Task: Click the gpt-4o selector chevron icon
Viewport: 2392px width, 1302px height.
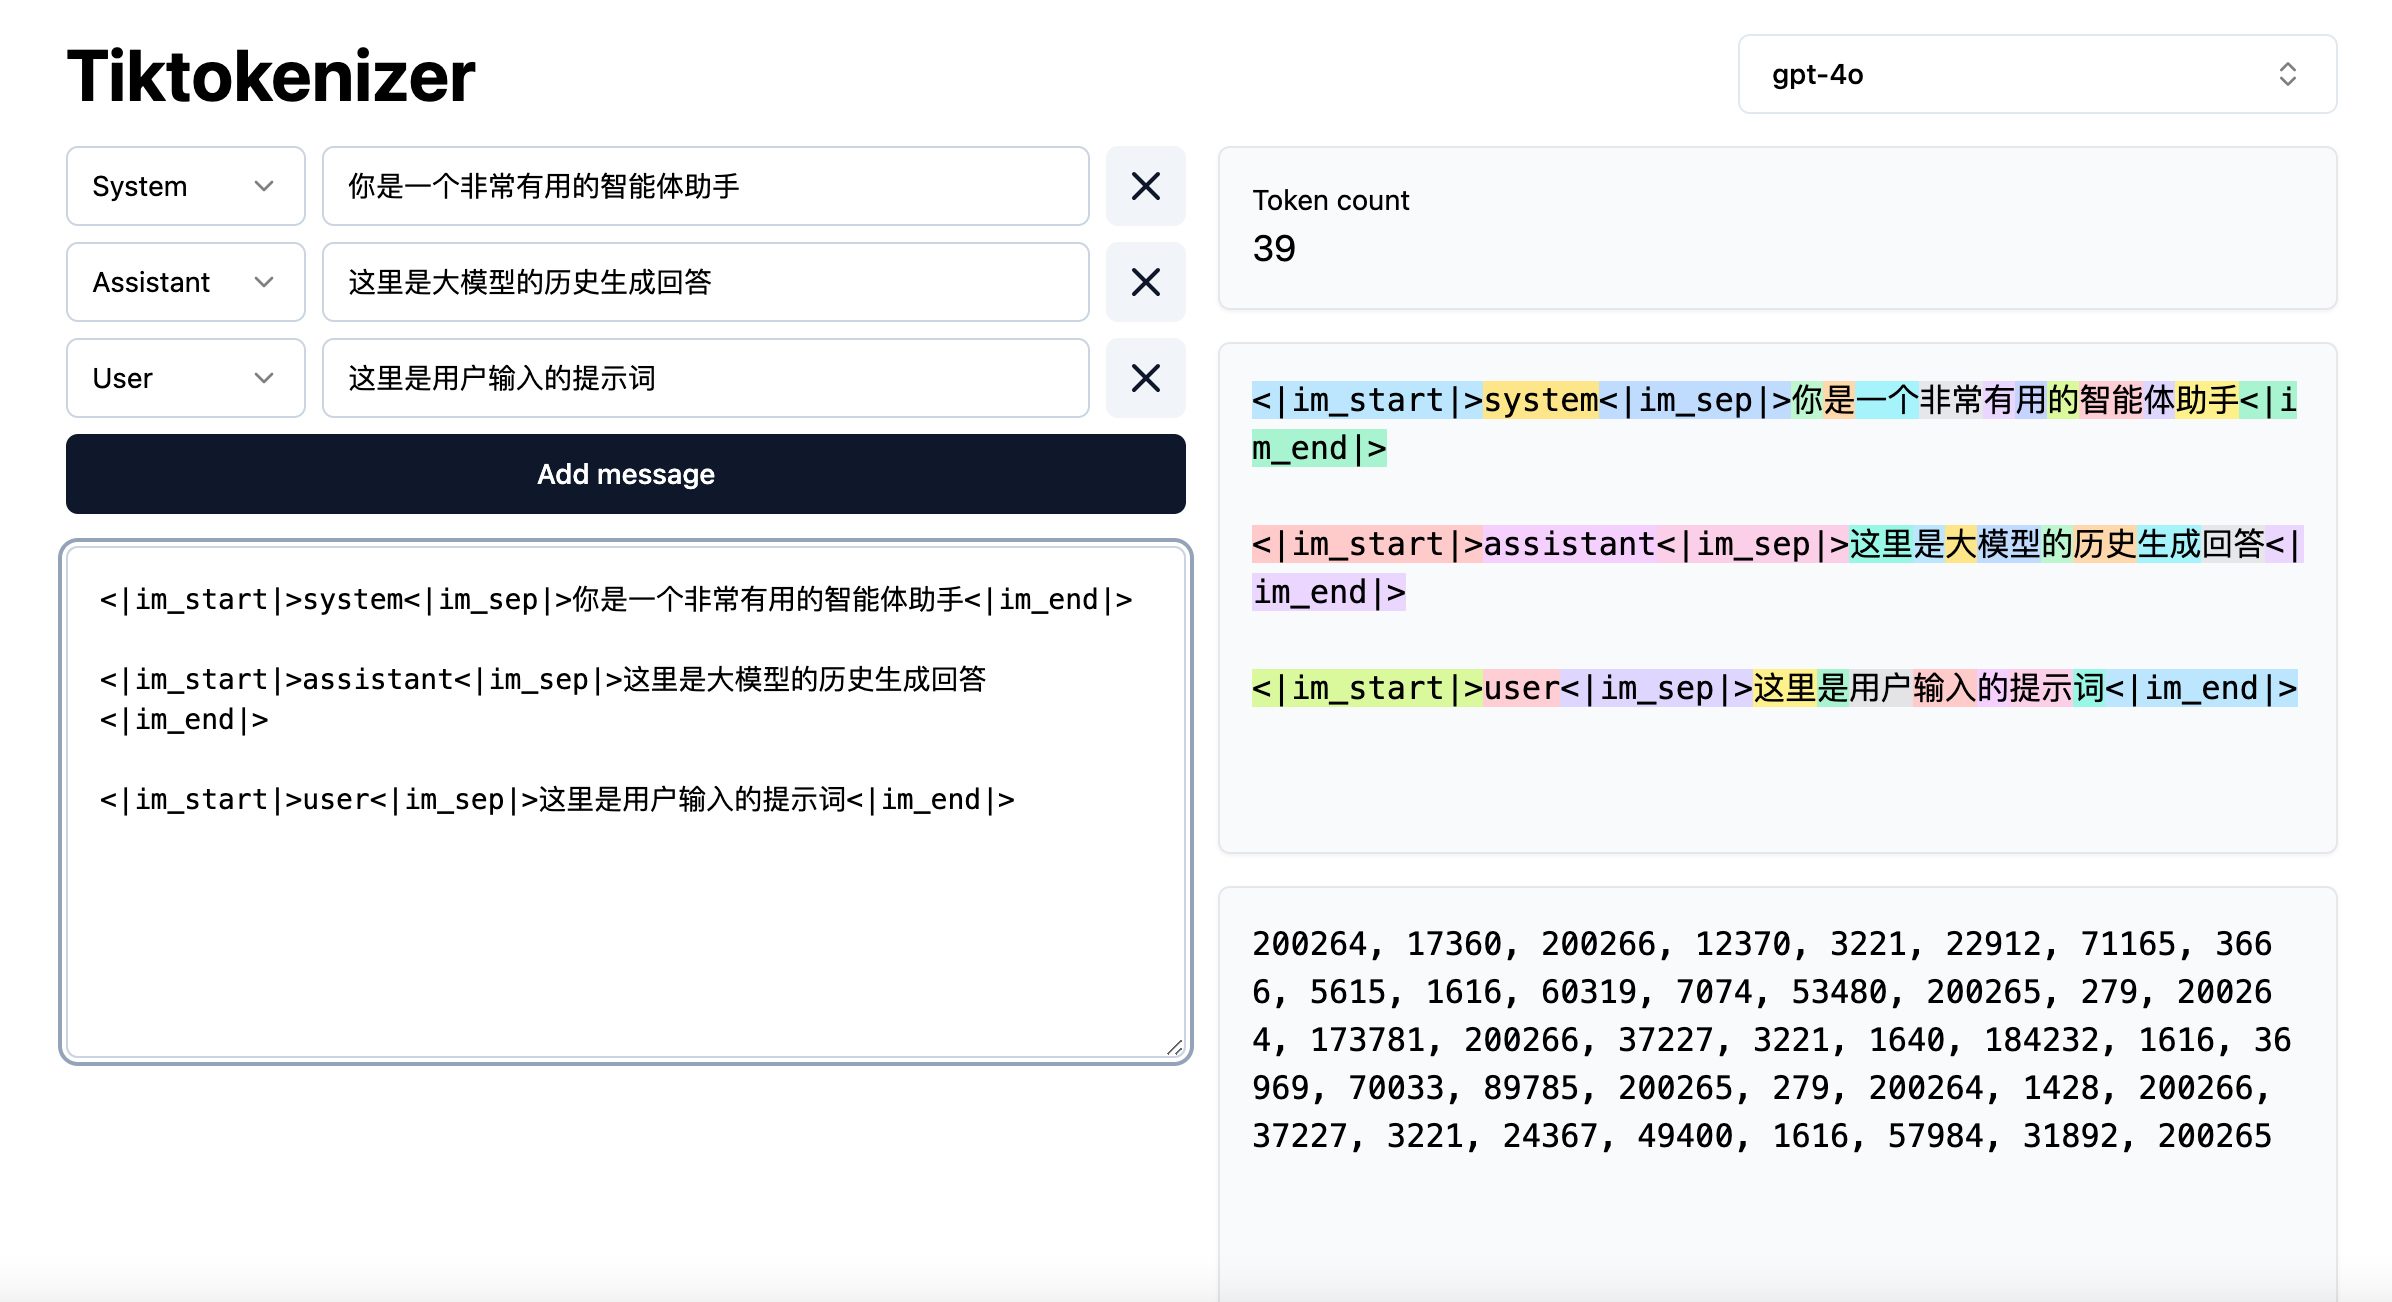Action: click(2288, 75)
